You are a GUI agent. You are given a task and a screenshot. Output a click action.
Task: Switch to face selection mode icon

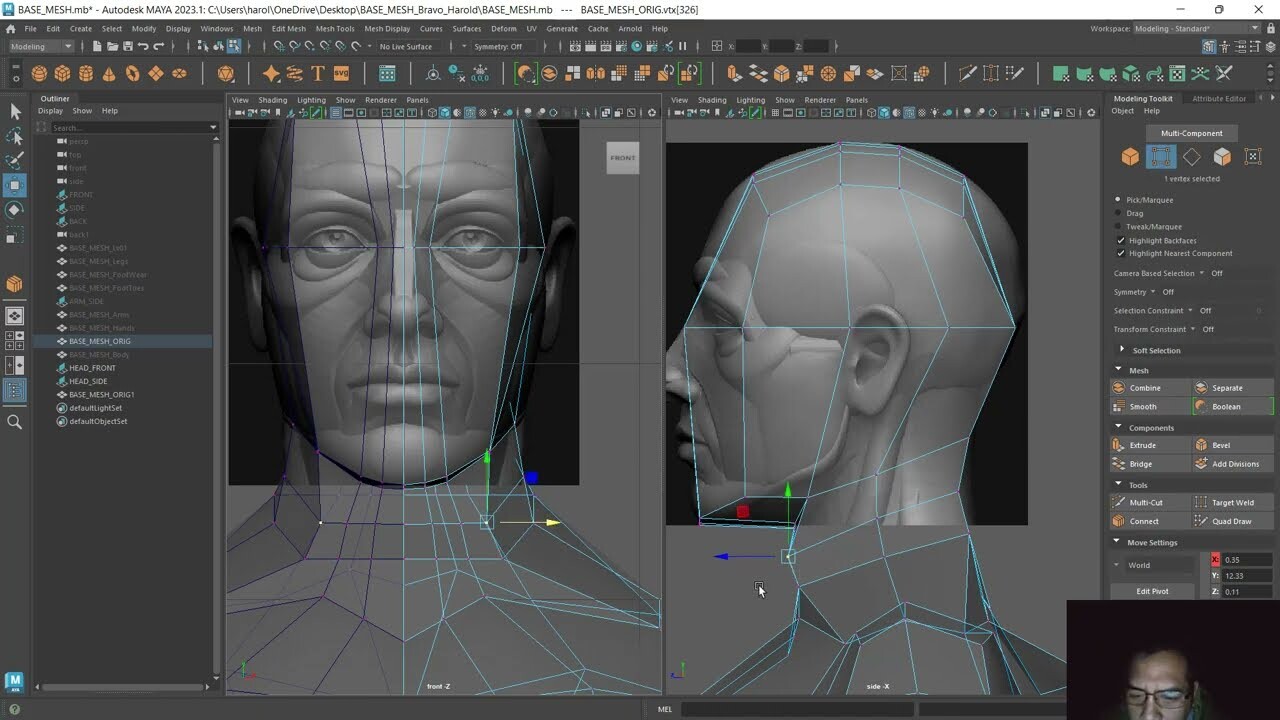point(1222,157)
